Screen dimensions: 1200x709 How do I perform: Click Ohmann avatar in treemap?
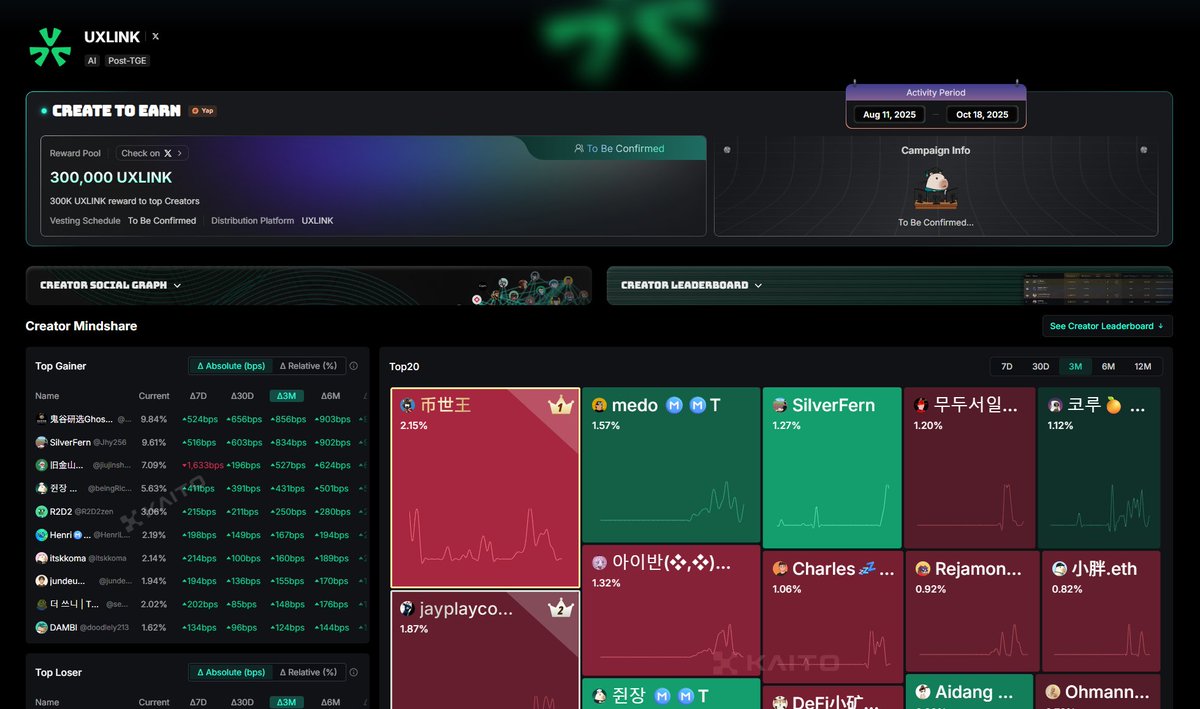click(1053, 692)
